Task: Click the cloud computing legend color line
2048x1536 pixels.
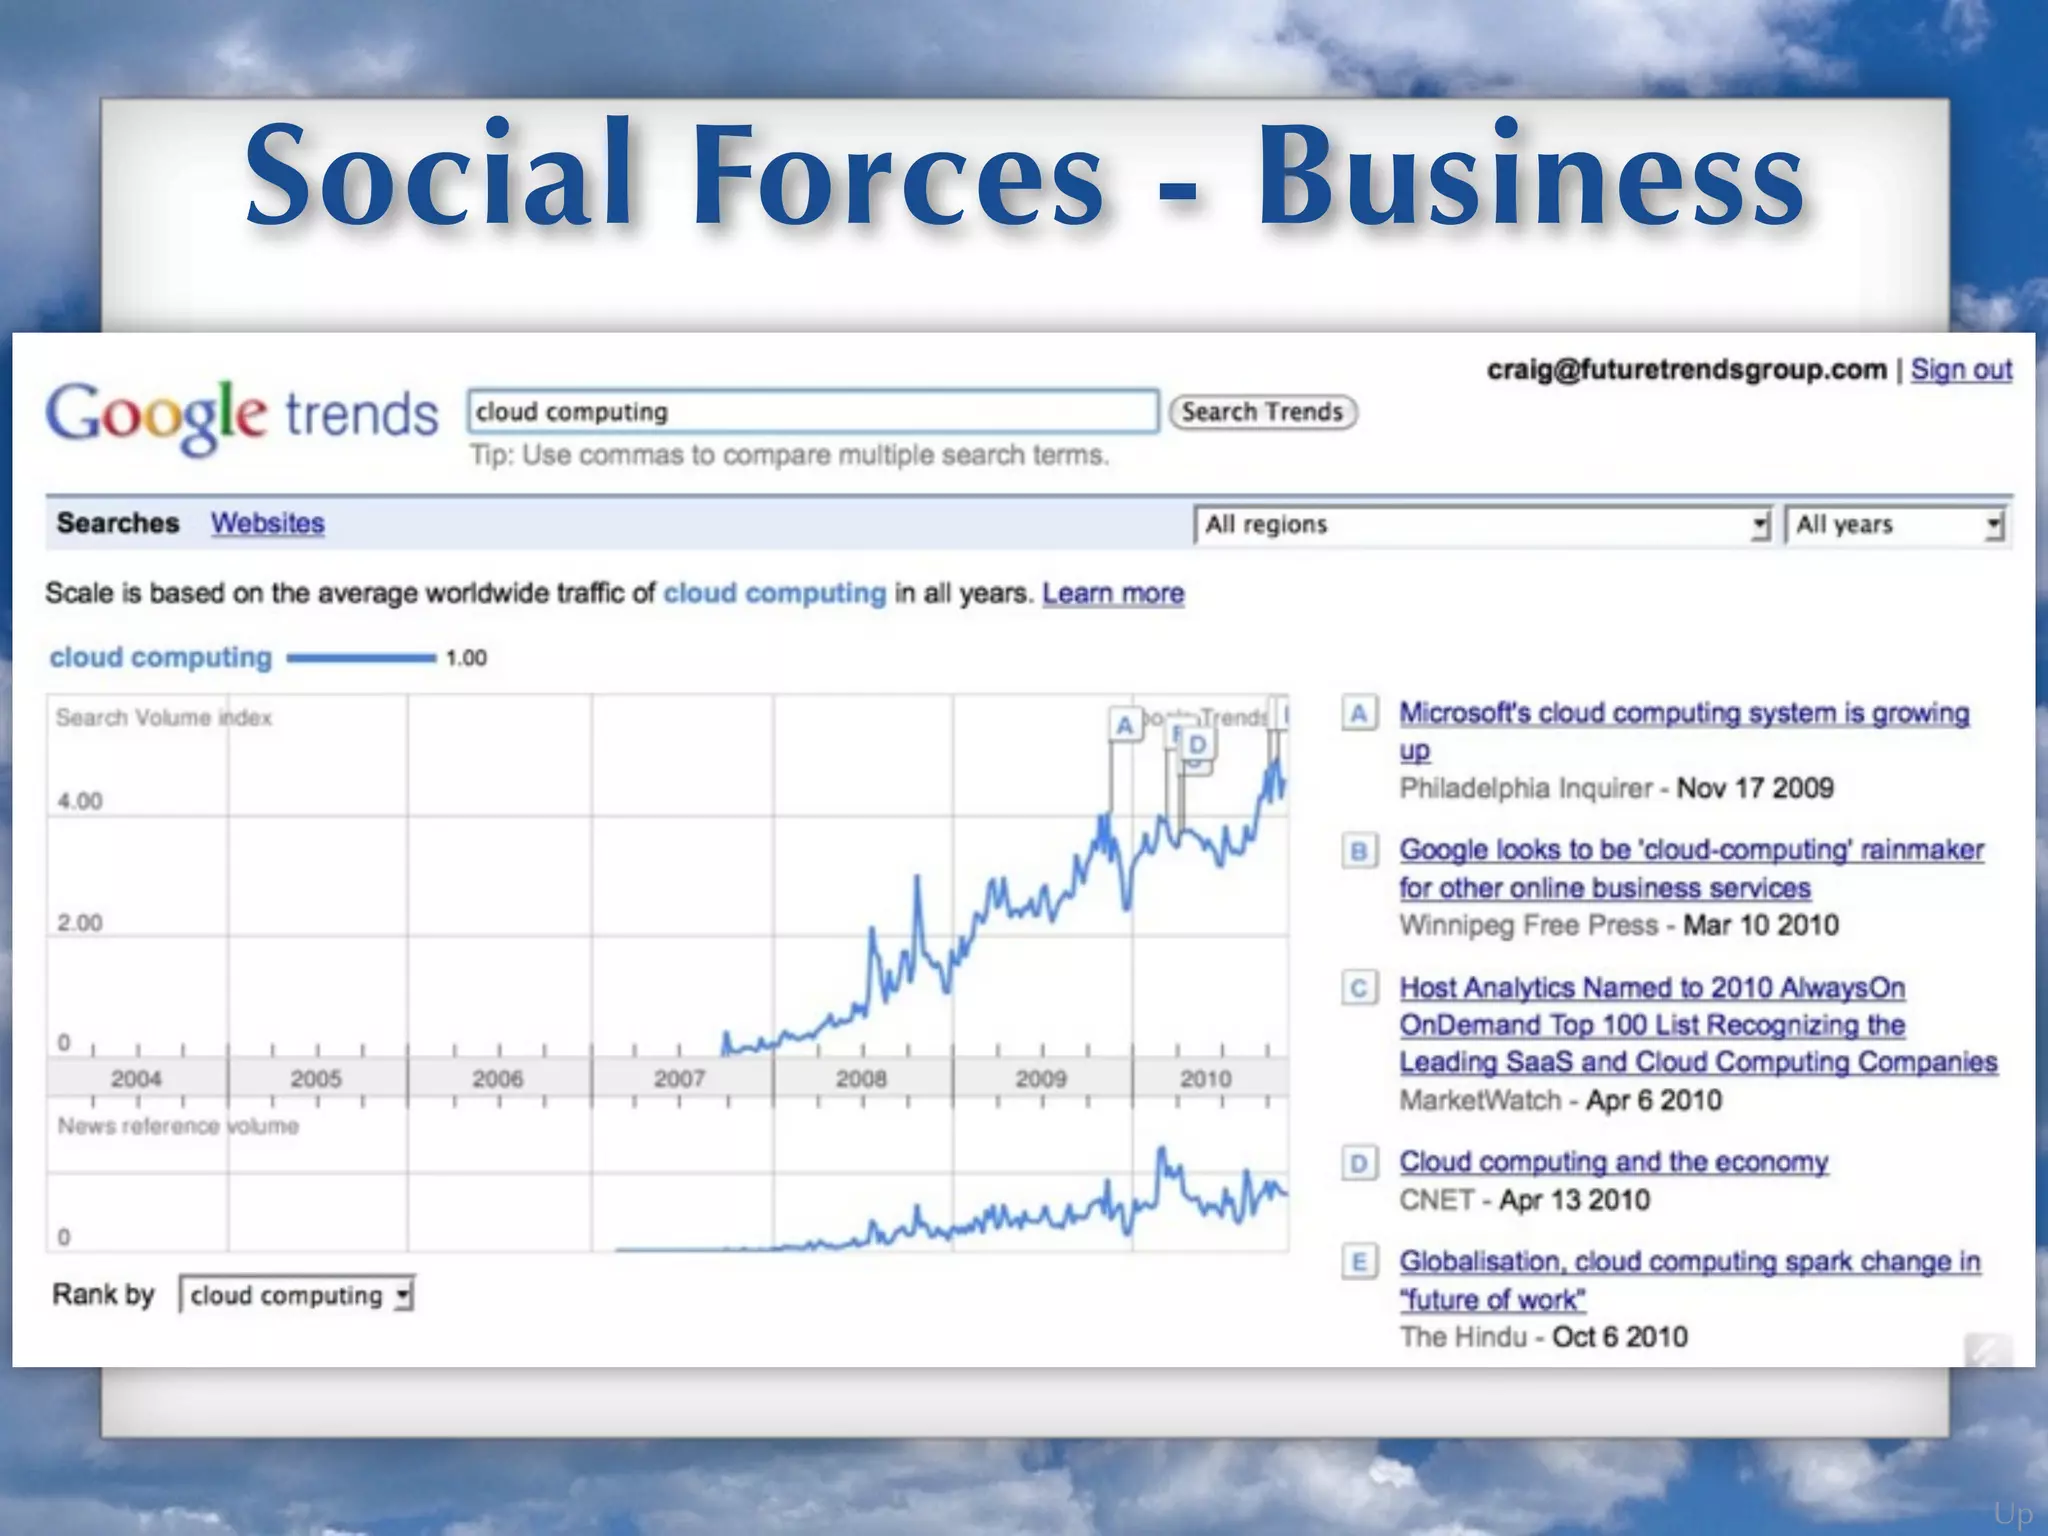Action: tap(361, 658)
